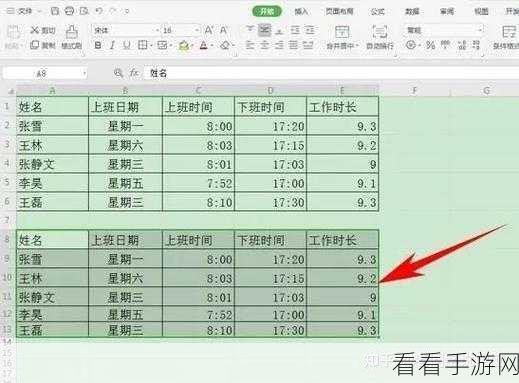
Task: Click the magnifier icon in formula bar
Action: coord(118,73)
